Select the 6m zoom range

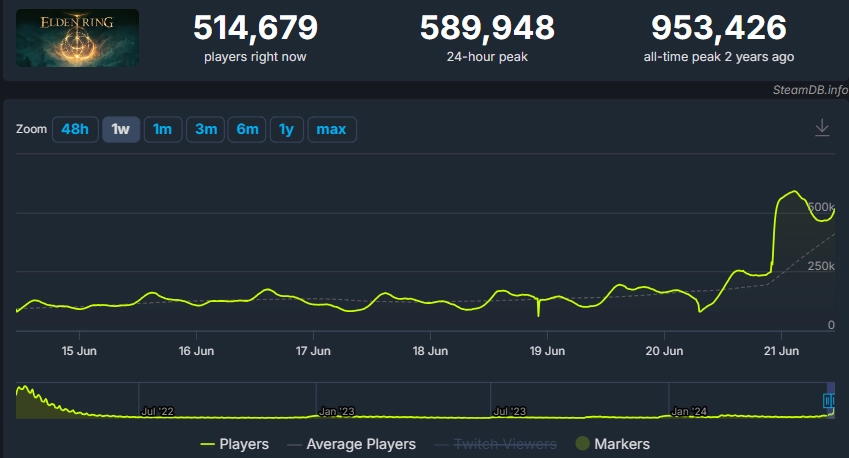coord(247,129)
